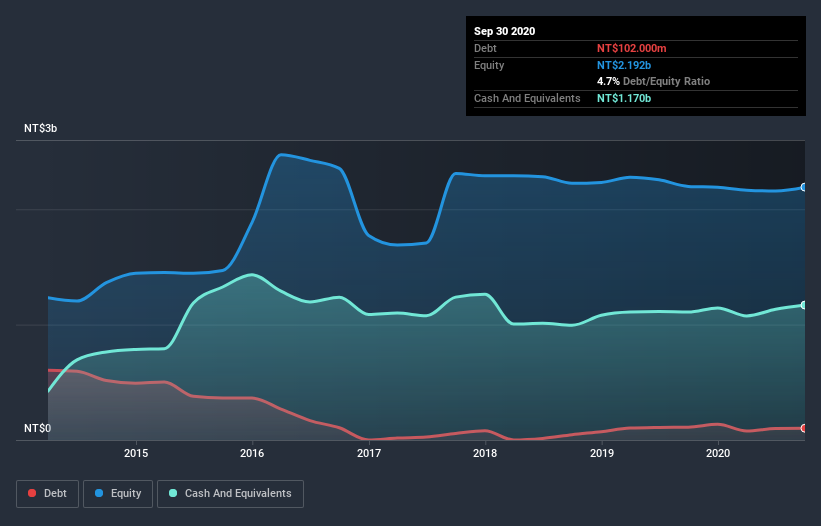Screen dimensions: 821x526
Task: Toggle the Cash And Equivalents legend button
Action: [230, 494]
